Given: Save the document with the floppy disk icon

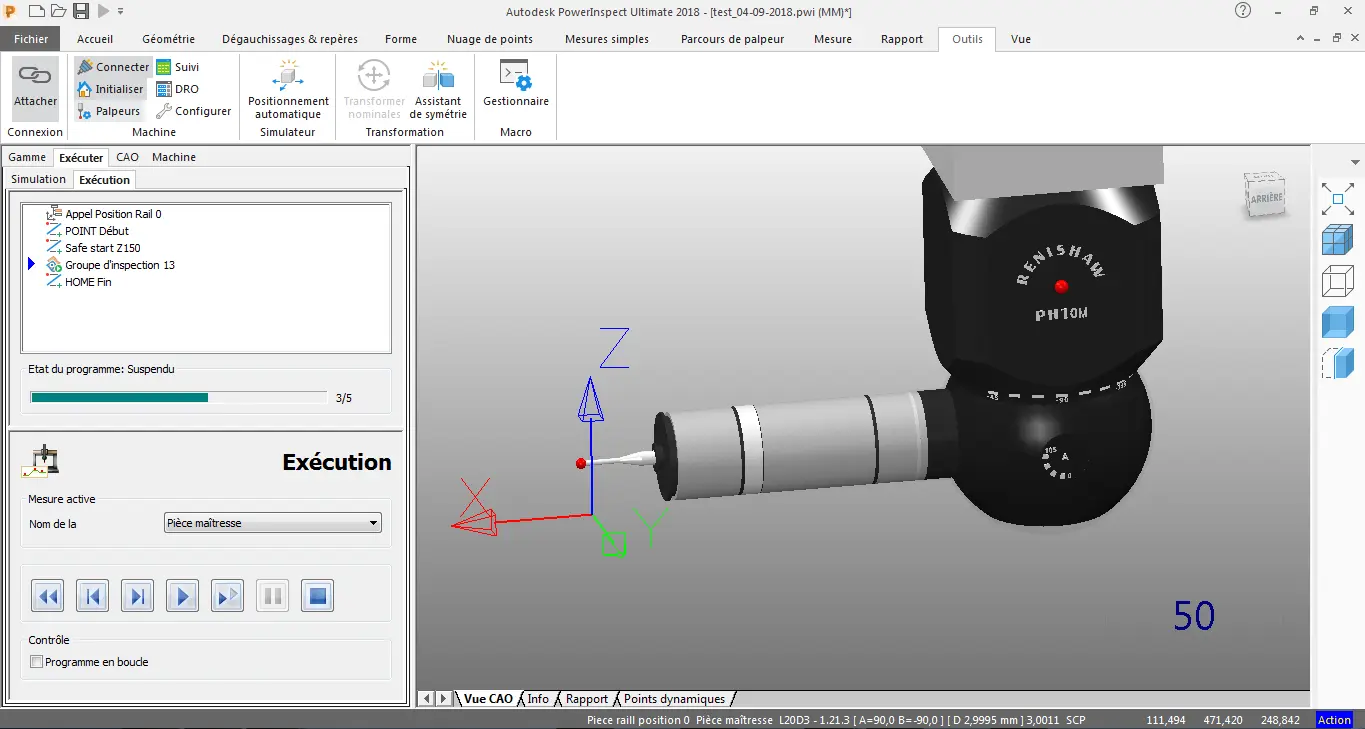Looking at the screenshot, I should pos(81,11).
